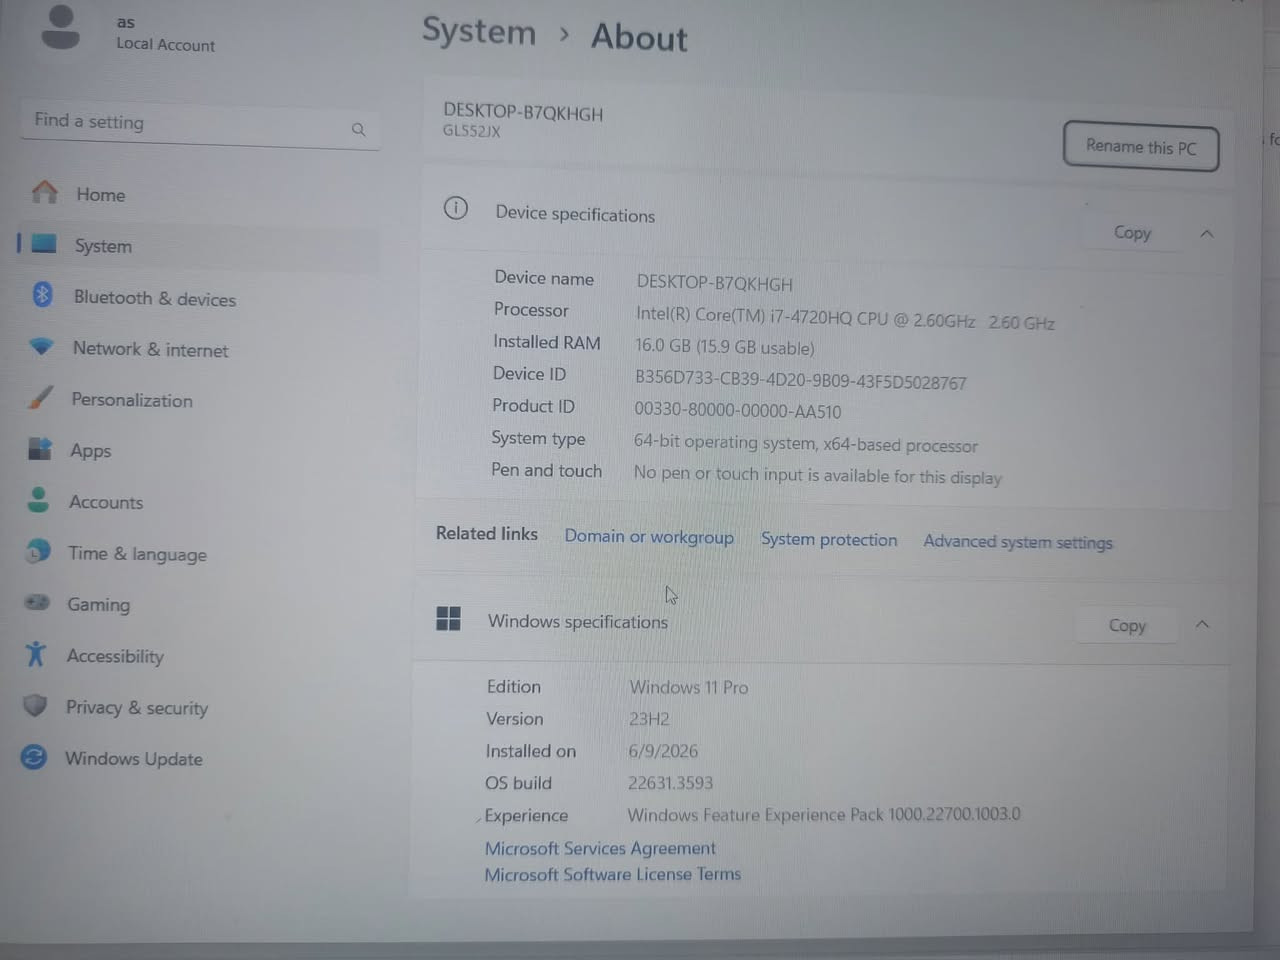Click the OS build 22631.3593 value
The width and height of the screenshot is (1280, 960).
[670, 783]
